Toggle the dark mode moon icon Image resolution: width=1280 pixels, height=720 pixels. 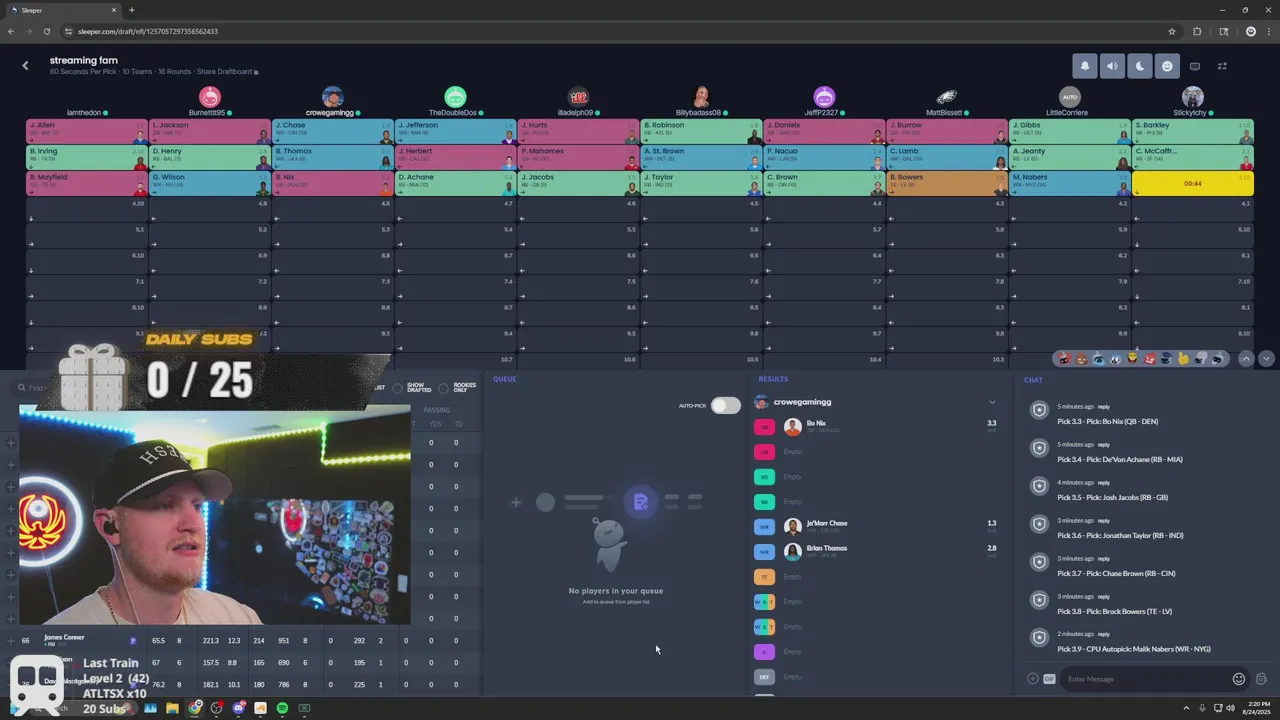click(1140, 66)
